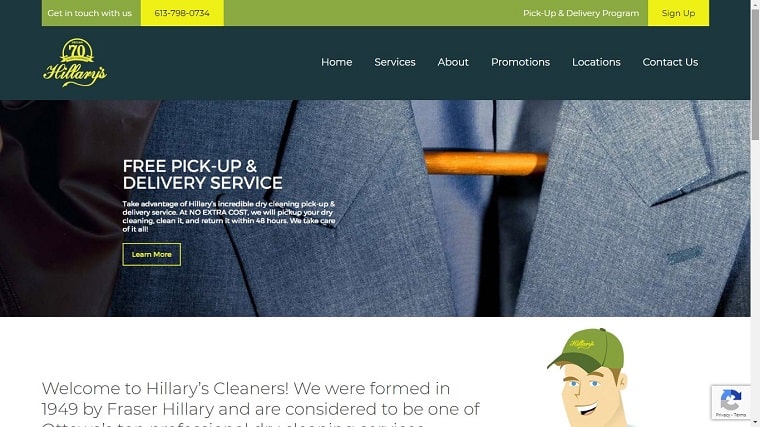Click the Free Pick-Up & Delivery Service heading
Viewport: 760px width, 427px height.
click(202, 174)
